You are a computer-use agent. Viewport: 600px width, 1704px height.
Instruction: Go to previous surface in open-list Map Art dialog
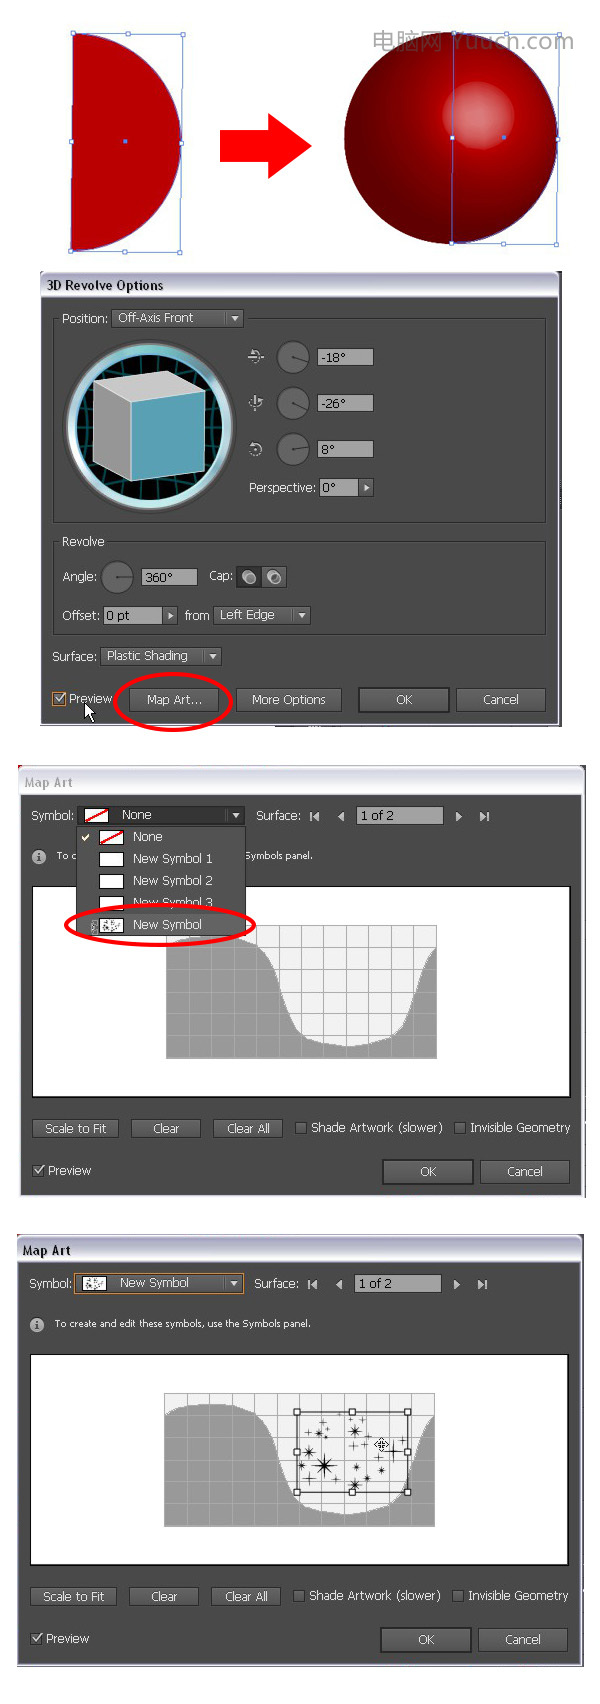[341, 816]
